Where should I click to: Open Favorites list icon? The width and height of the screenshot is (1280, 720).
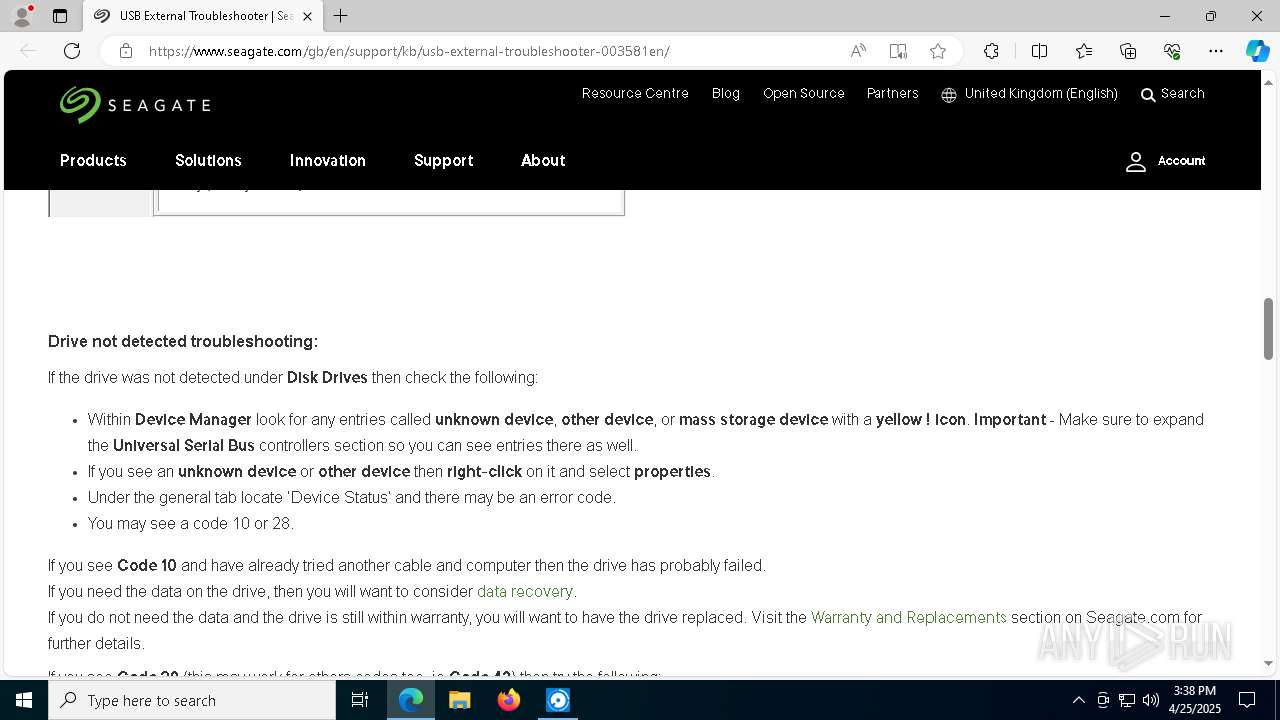point(1084,51)
